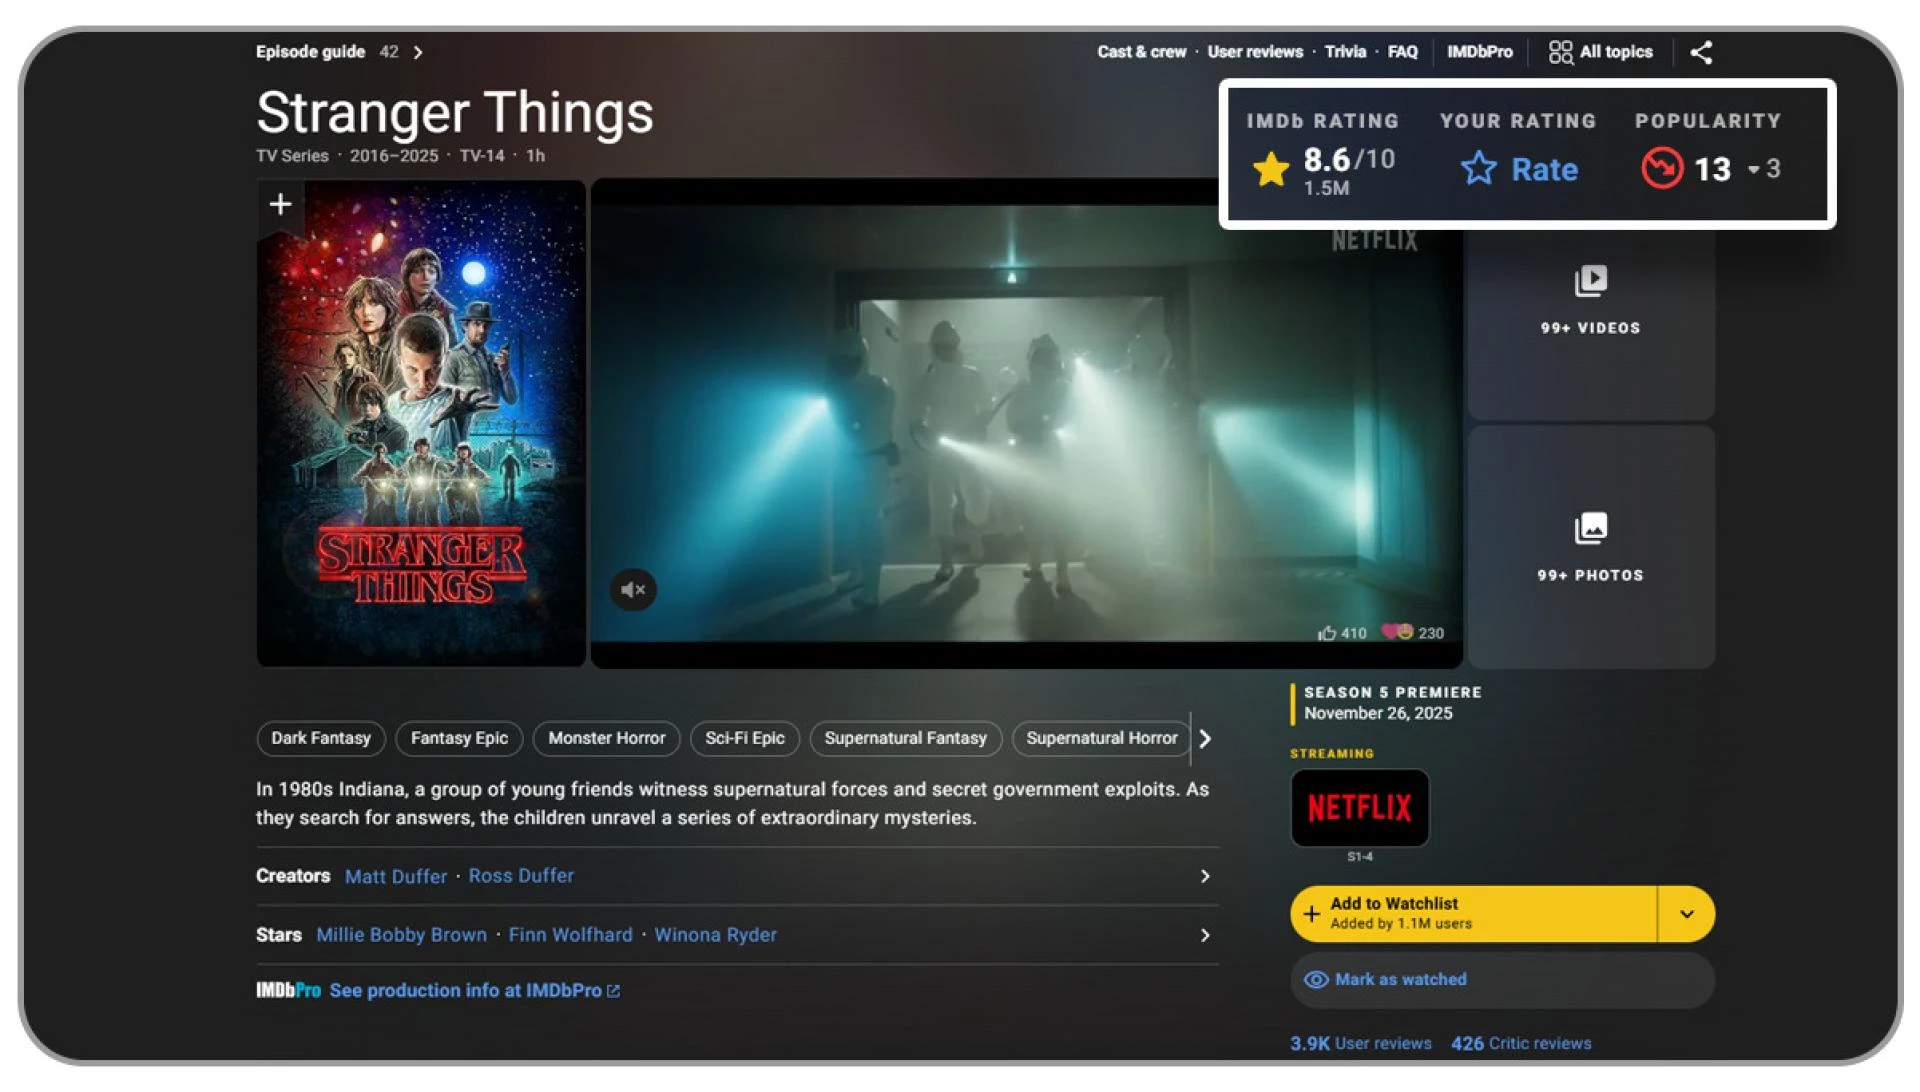Open Matt Duffer's creator page
This screenshot has height=1092, width=1920.
[x=395, y=876]
